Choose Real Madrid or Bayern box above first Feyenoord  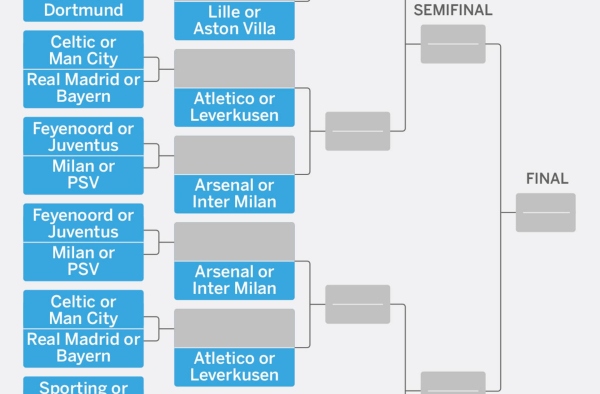[83, 89]
